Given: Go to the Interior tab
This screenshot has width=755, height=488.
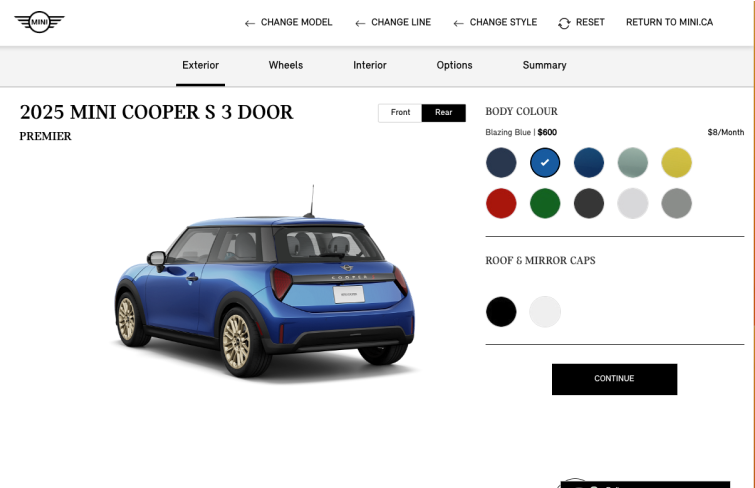Looking at the screenshot, I should click(370, 66).
